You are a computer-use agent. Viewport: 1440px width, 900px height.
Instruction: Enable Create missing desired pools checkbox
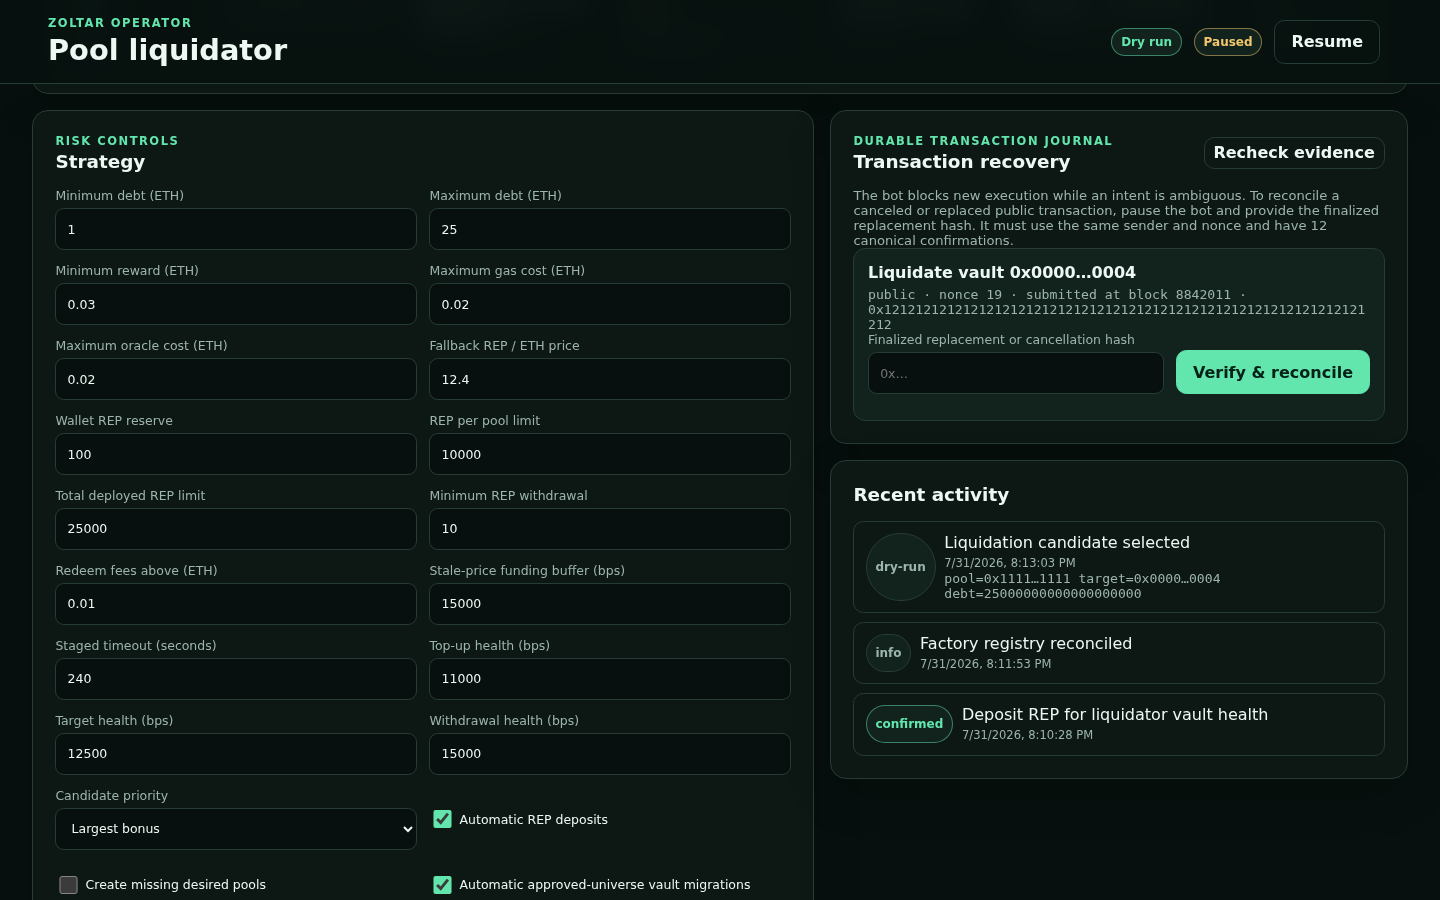pyautogui.click(x=68, y=885)
